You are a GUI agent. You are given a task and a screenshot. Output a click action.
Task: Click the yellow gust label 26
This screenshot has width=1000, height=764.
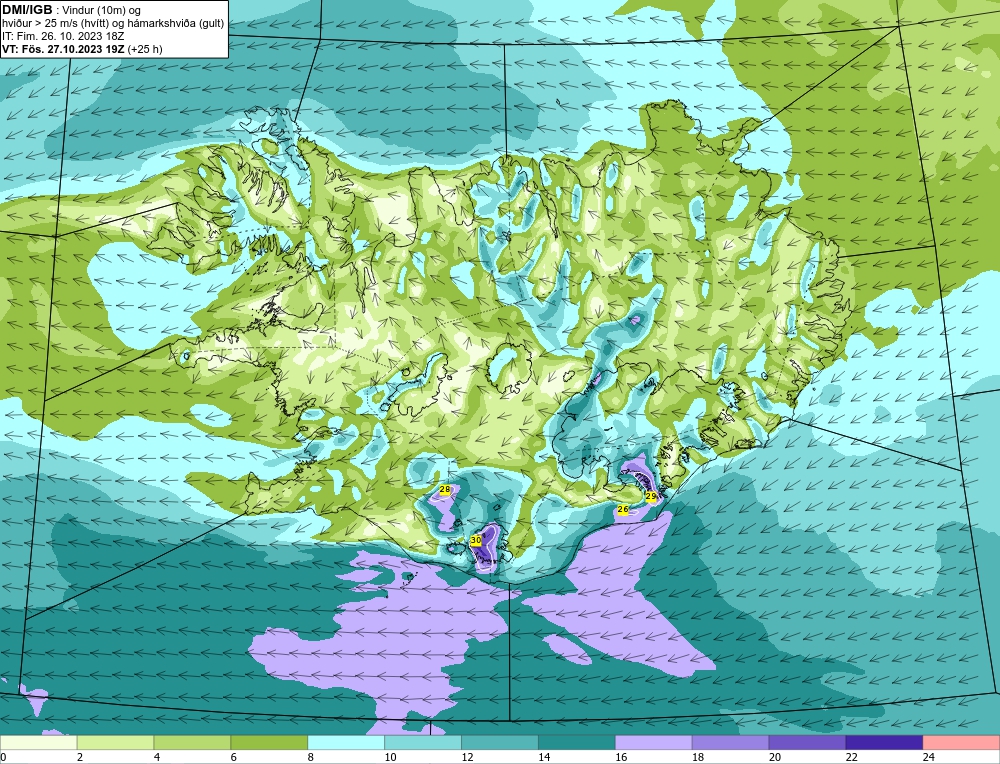coord(623,510)
